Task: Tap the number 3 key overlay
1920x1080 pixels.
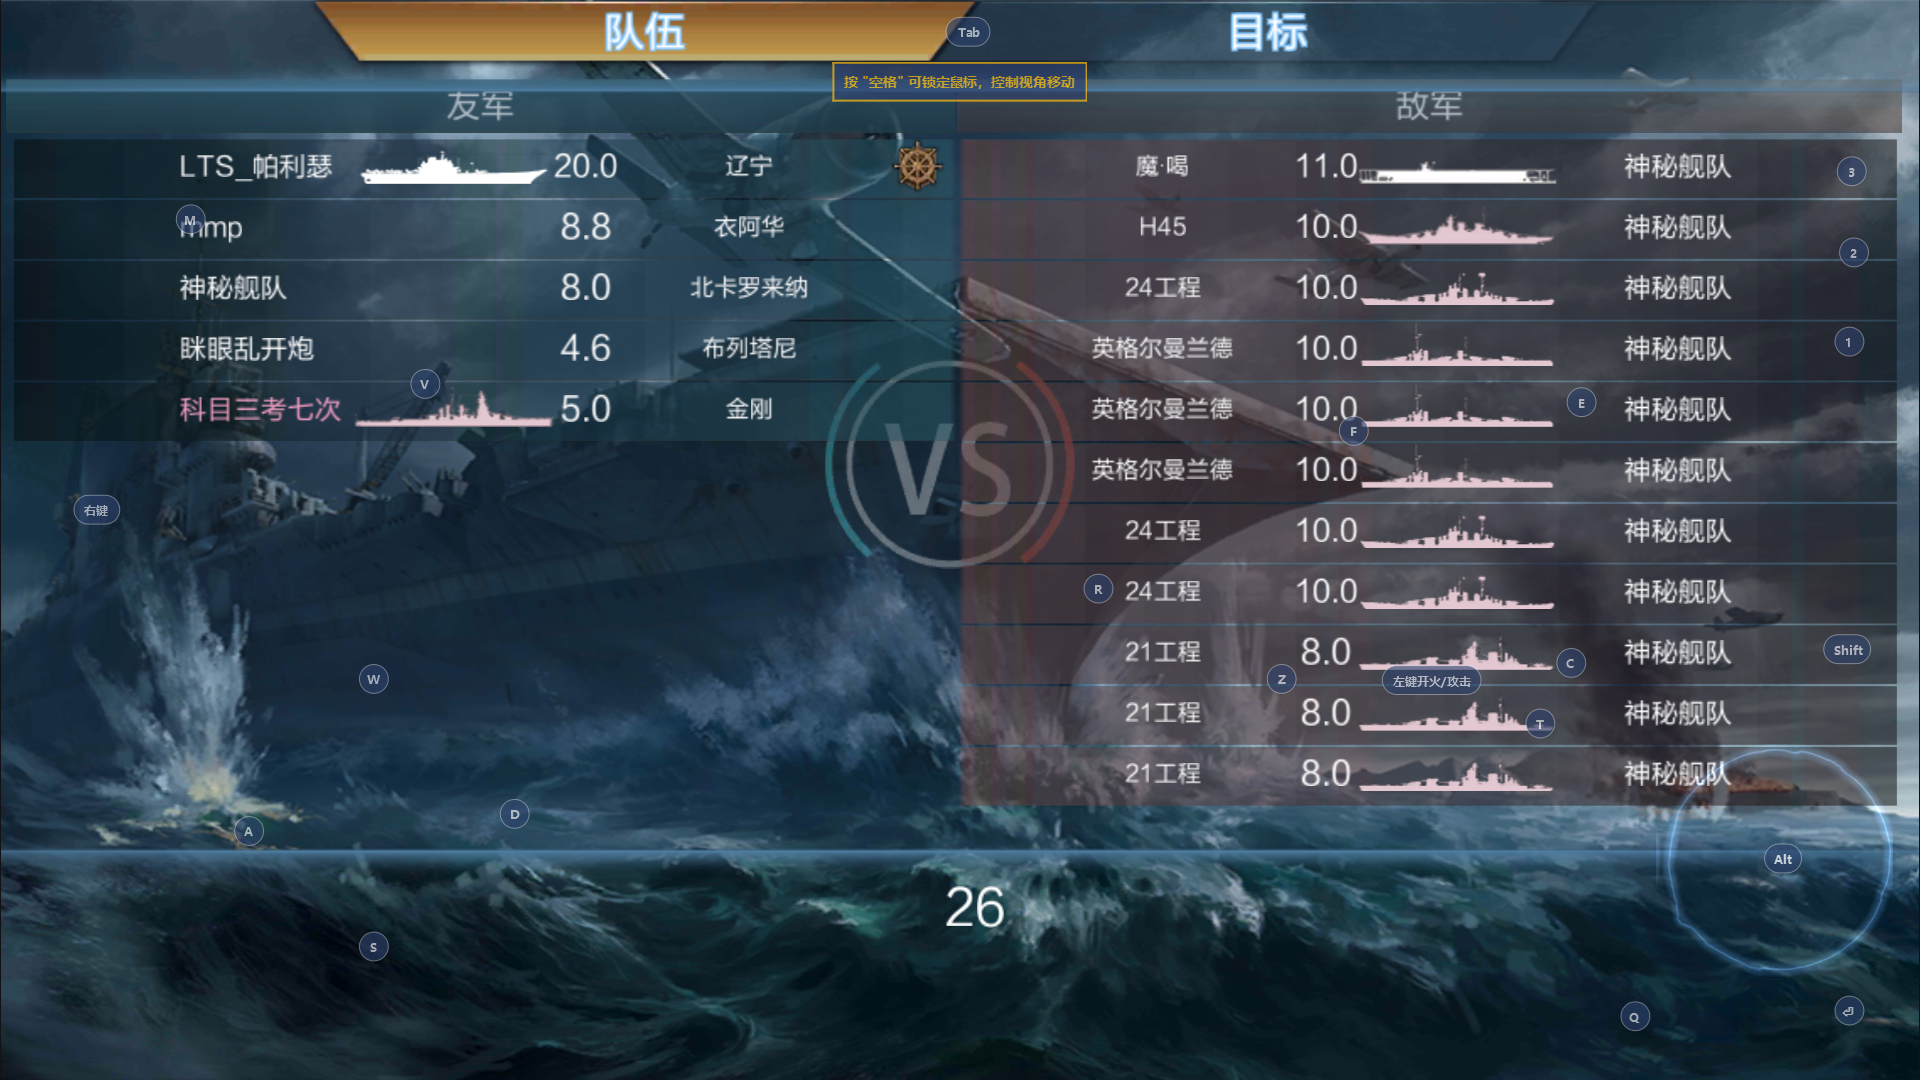Action: pyautogui.click(x=1851, y=172)
